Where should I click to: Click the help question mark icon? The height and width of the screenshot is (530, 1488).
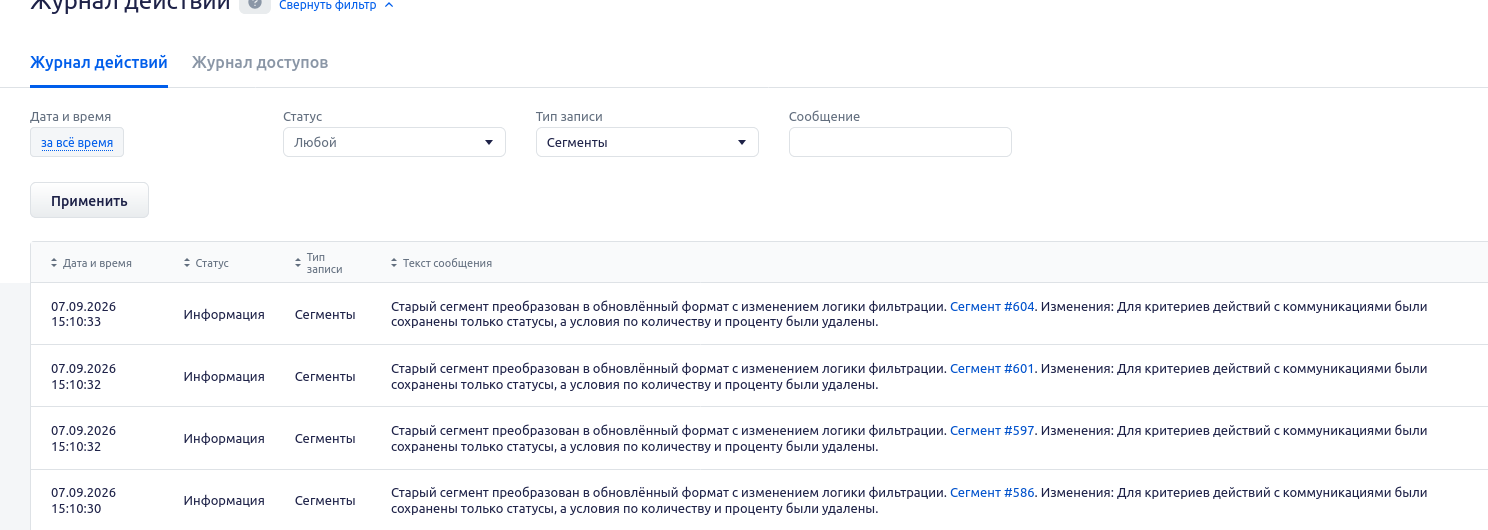(x=254, y=5)
